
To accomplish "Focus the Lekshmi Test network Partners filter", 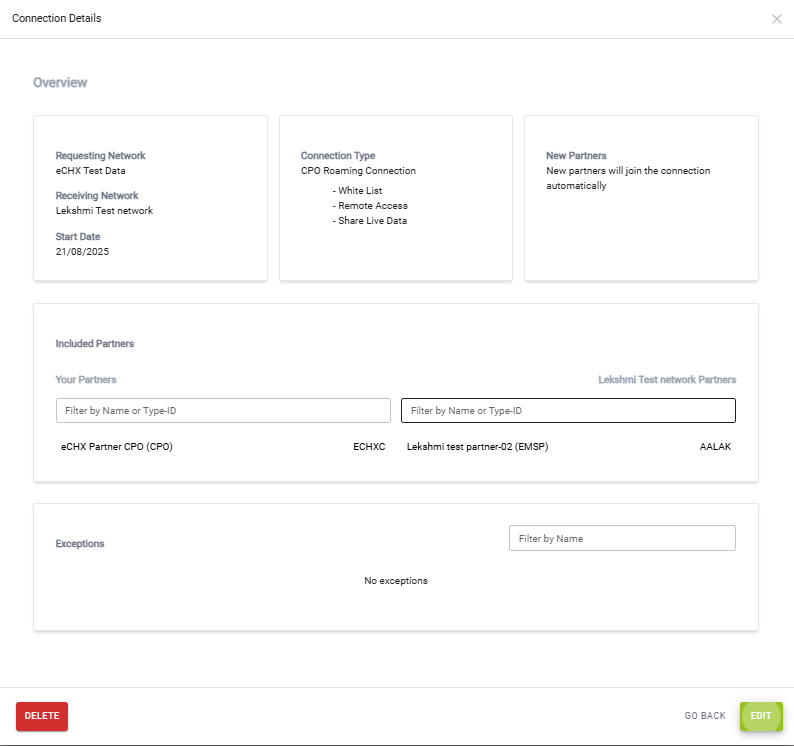I will [568, 411].
